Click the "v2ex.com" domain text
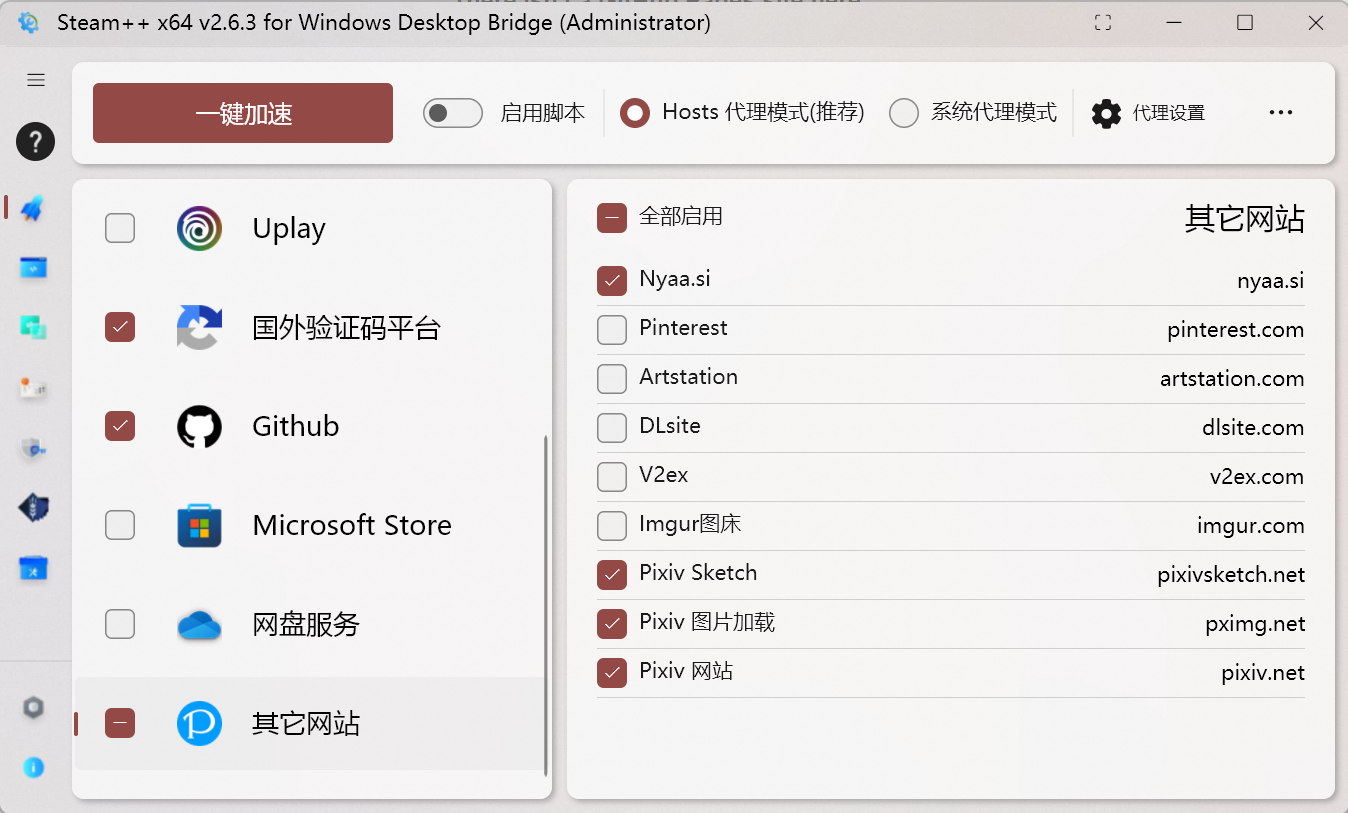 [x=1257, y=477]
